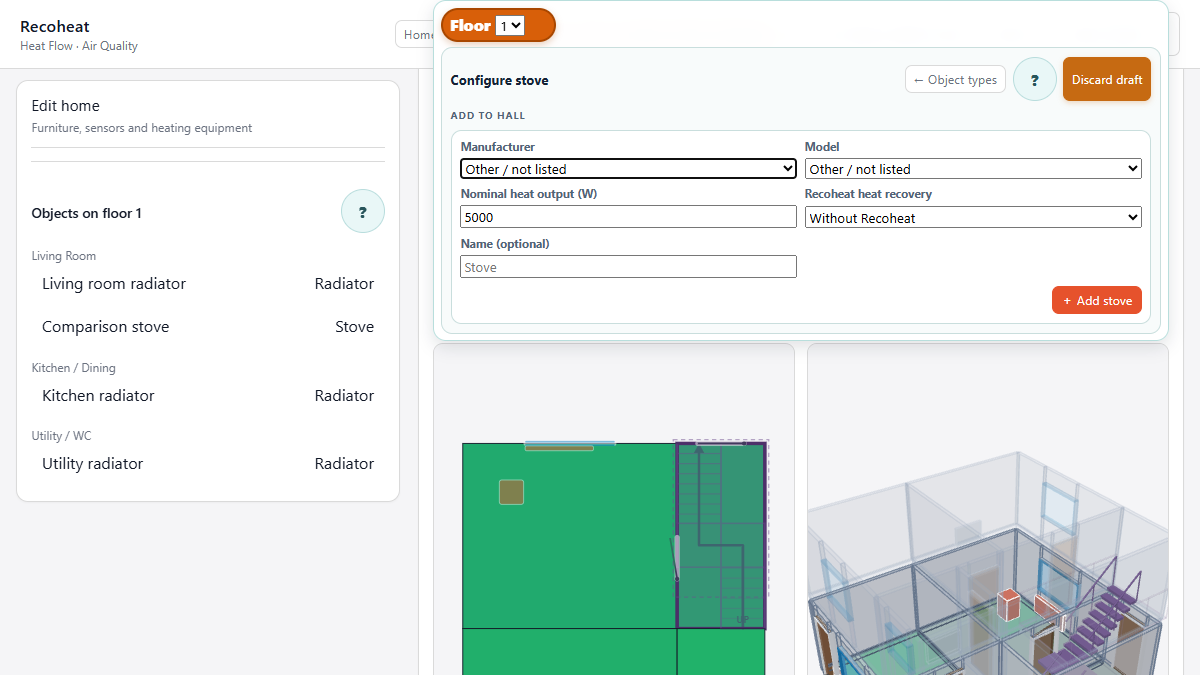This screenshot has width=1200, height=675.
Task: Open the Model dropdown
Action: 973,169
